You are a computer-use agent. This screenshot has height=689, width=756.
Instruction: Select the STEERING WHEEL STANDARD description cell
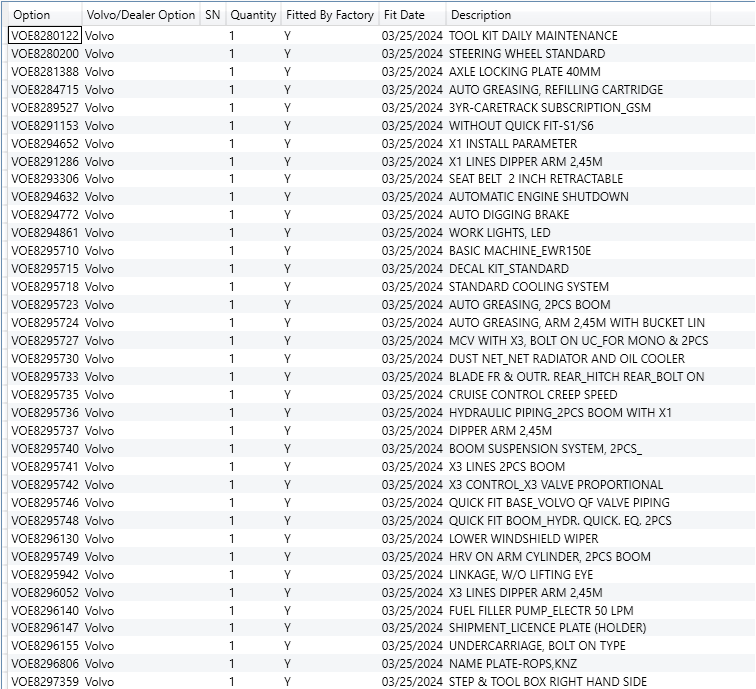coord(526,54)
